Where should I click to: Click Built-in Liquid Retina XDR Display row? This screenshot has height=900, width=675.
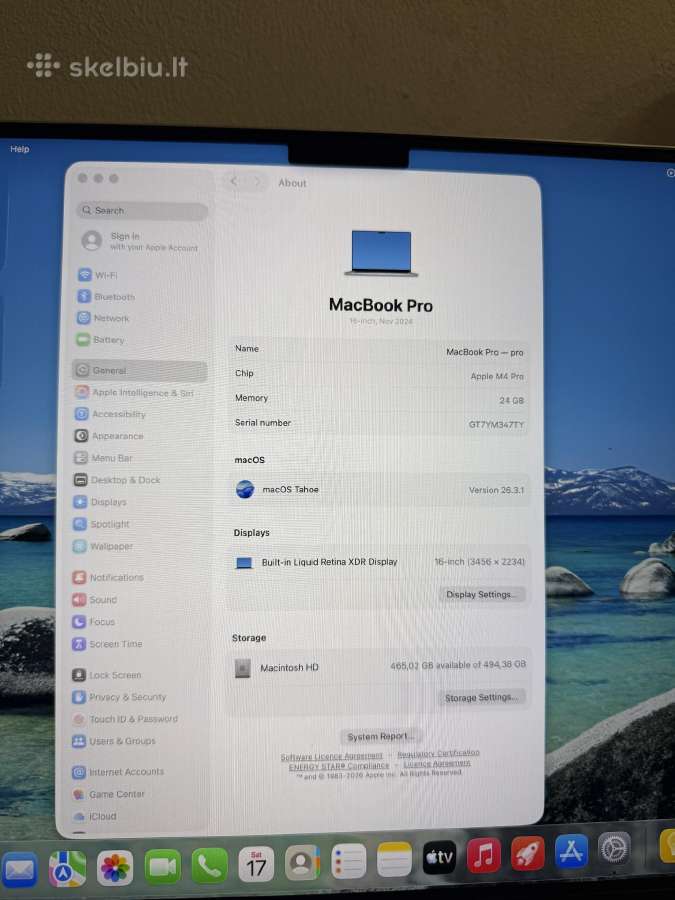pos(379,562)
